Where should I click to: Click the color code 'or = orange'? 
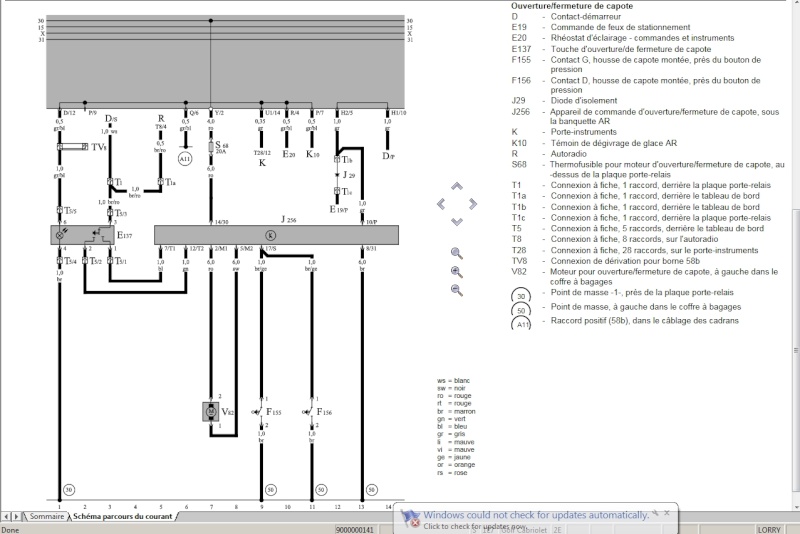click(x=456, y=465)
